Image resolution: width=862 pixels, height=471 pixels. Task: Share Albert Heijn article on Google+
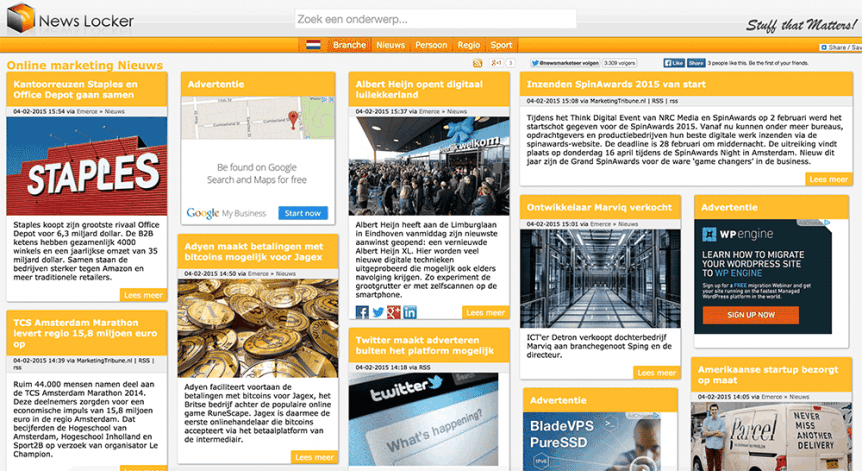pyautogui.click(x=394, y=312)
